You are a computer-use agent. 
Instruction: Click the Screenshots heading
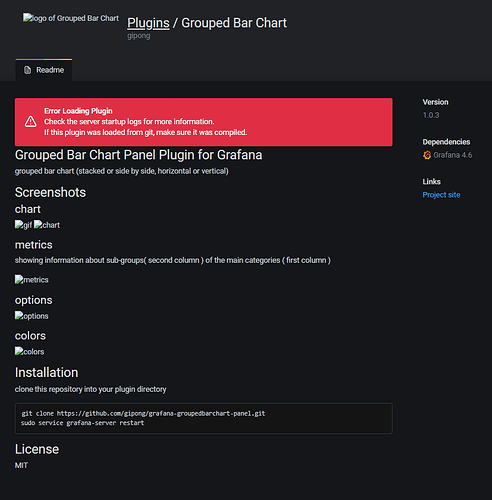coord(50,192)
